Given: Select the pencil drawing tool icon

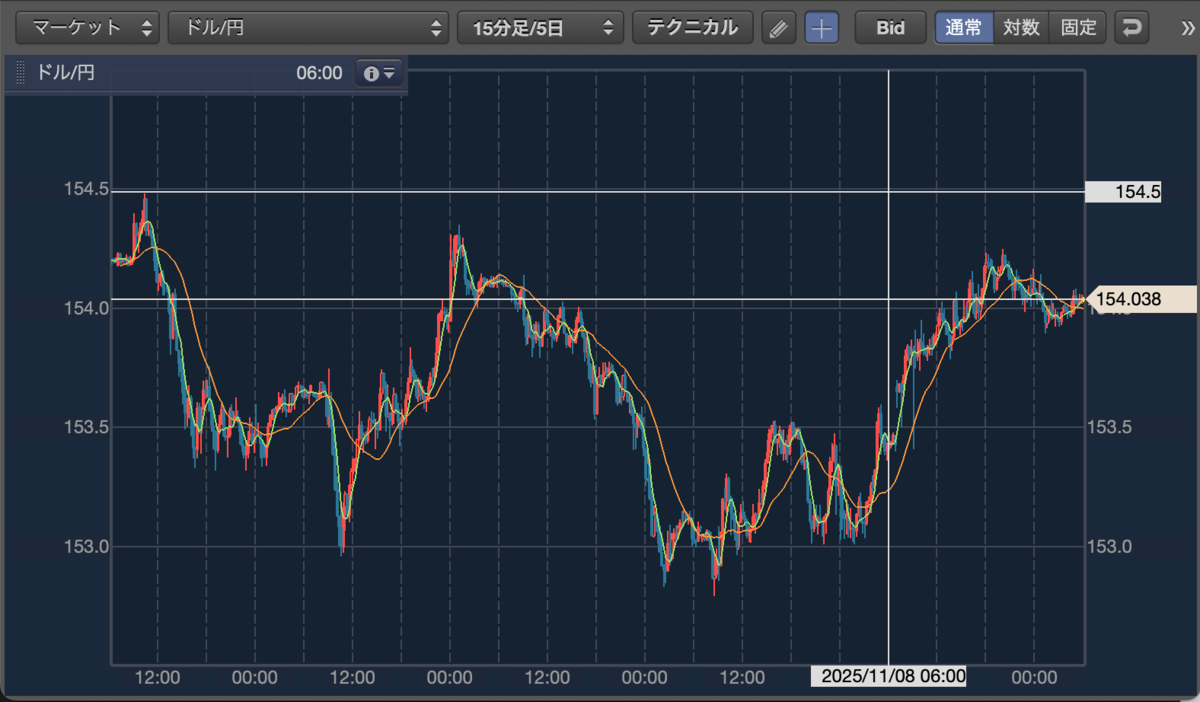Looking at the screenshot, I should click(x=778, y=28).
